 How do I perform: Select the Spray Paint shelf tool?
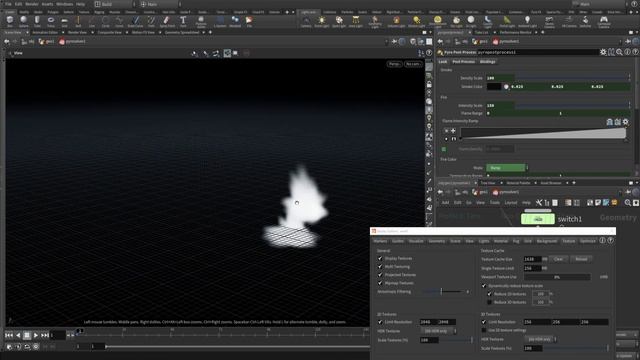click(x=167, y=21)
